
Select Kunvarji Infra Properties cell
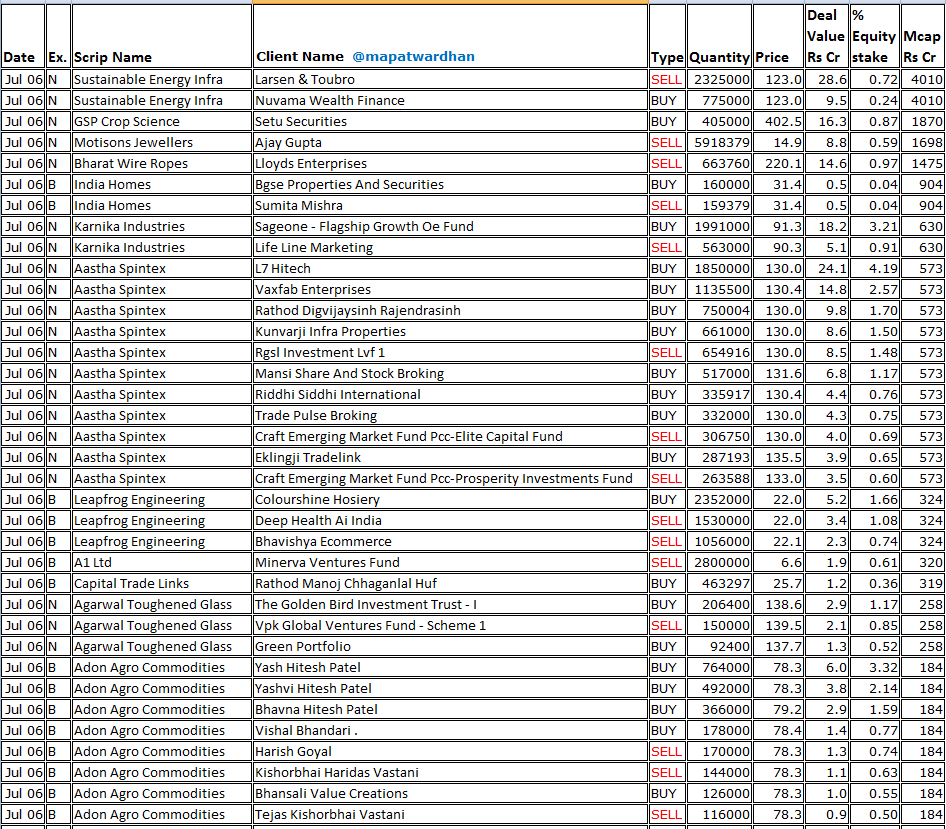click(x=451, y=332)
